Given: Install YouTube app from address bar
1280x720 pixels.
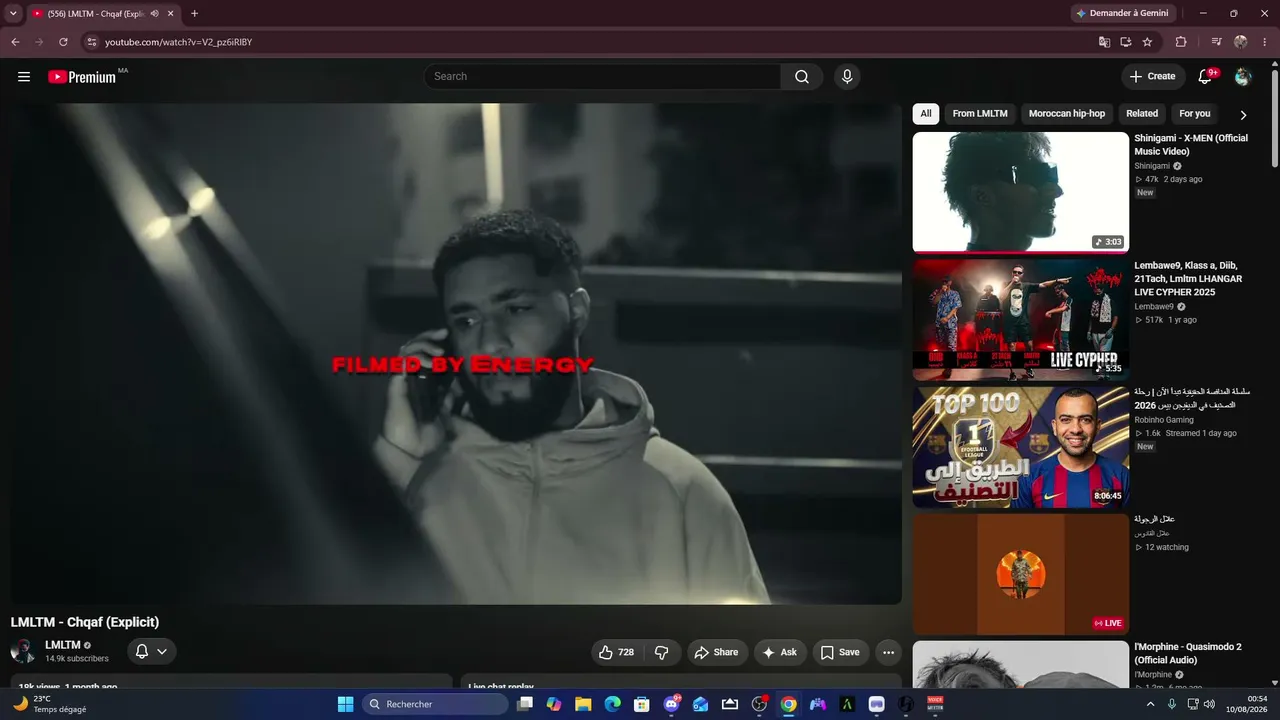Looking at the screenshot, I should (x=1126, y=42).
